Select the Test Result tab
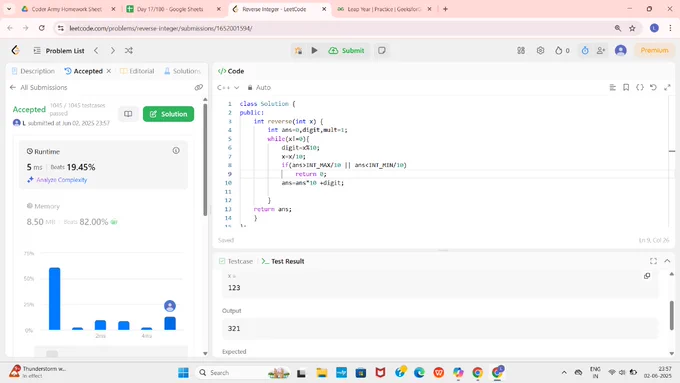Image resolution: width=680 pixels, height=383 pixels. click(283, 261)
